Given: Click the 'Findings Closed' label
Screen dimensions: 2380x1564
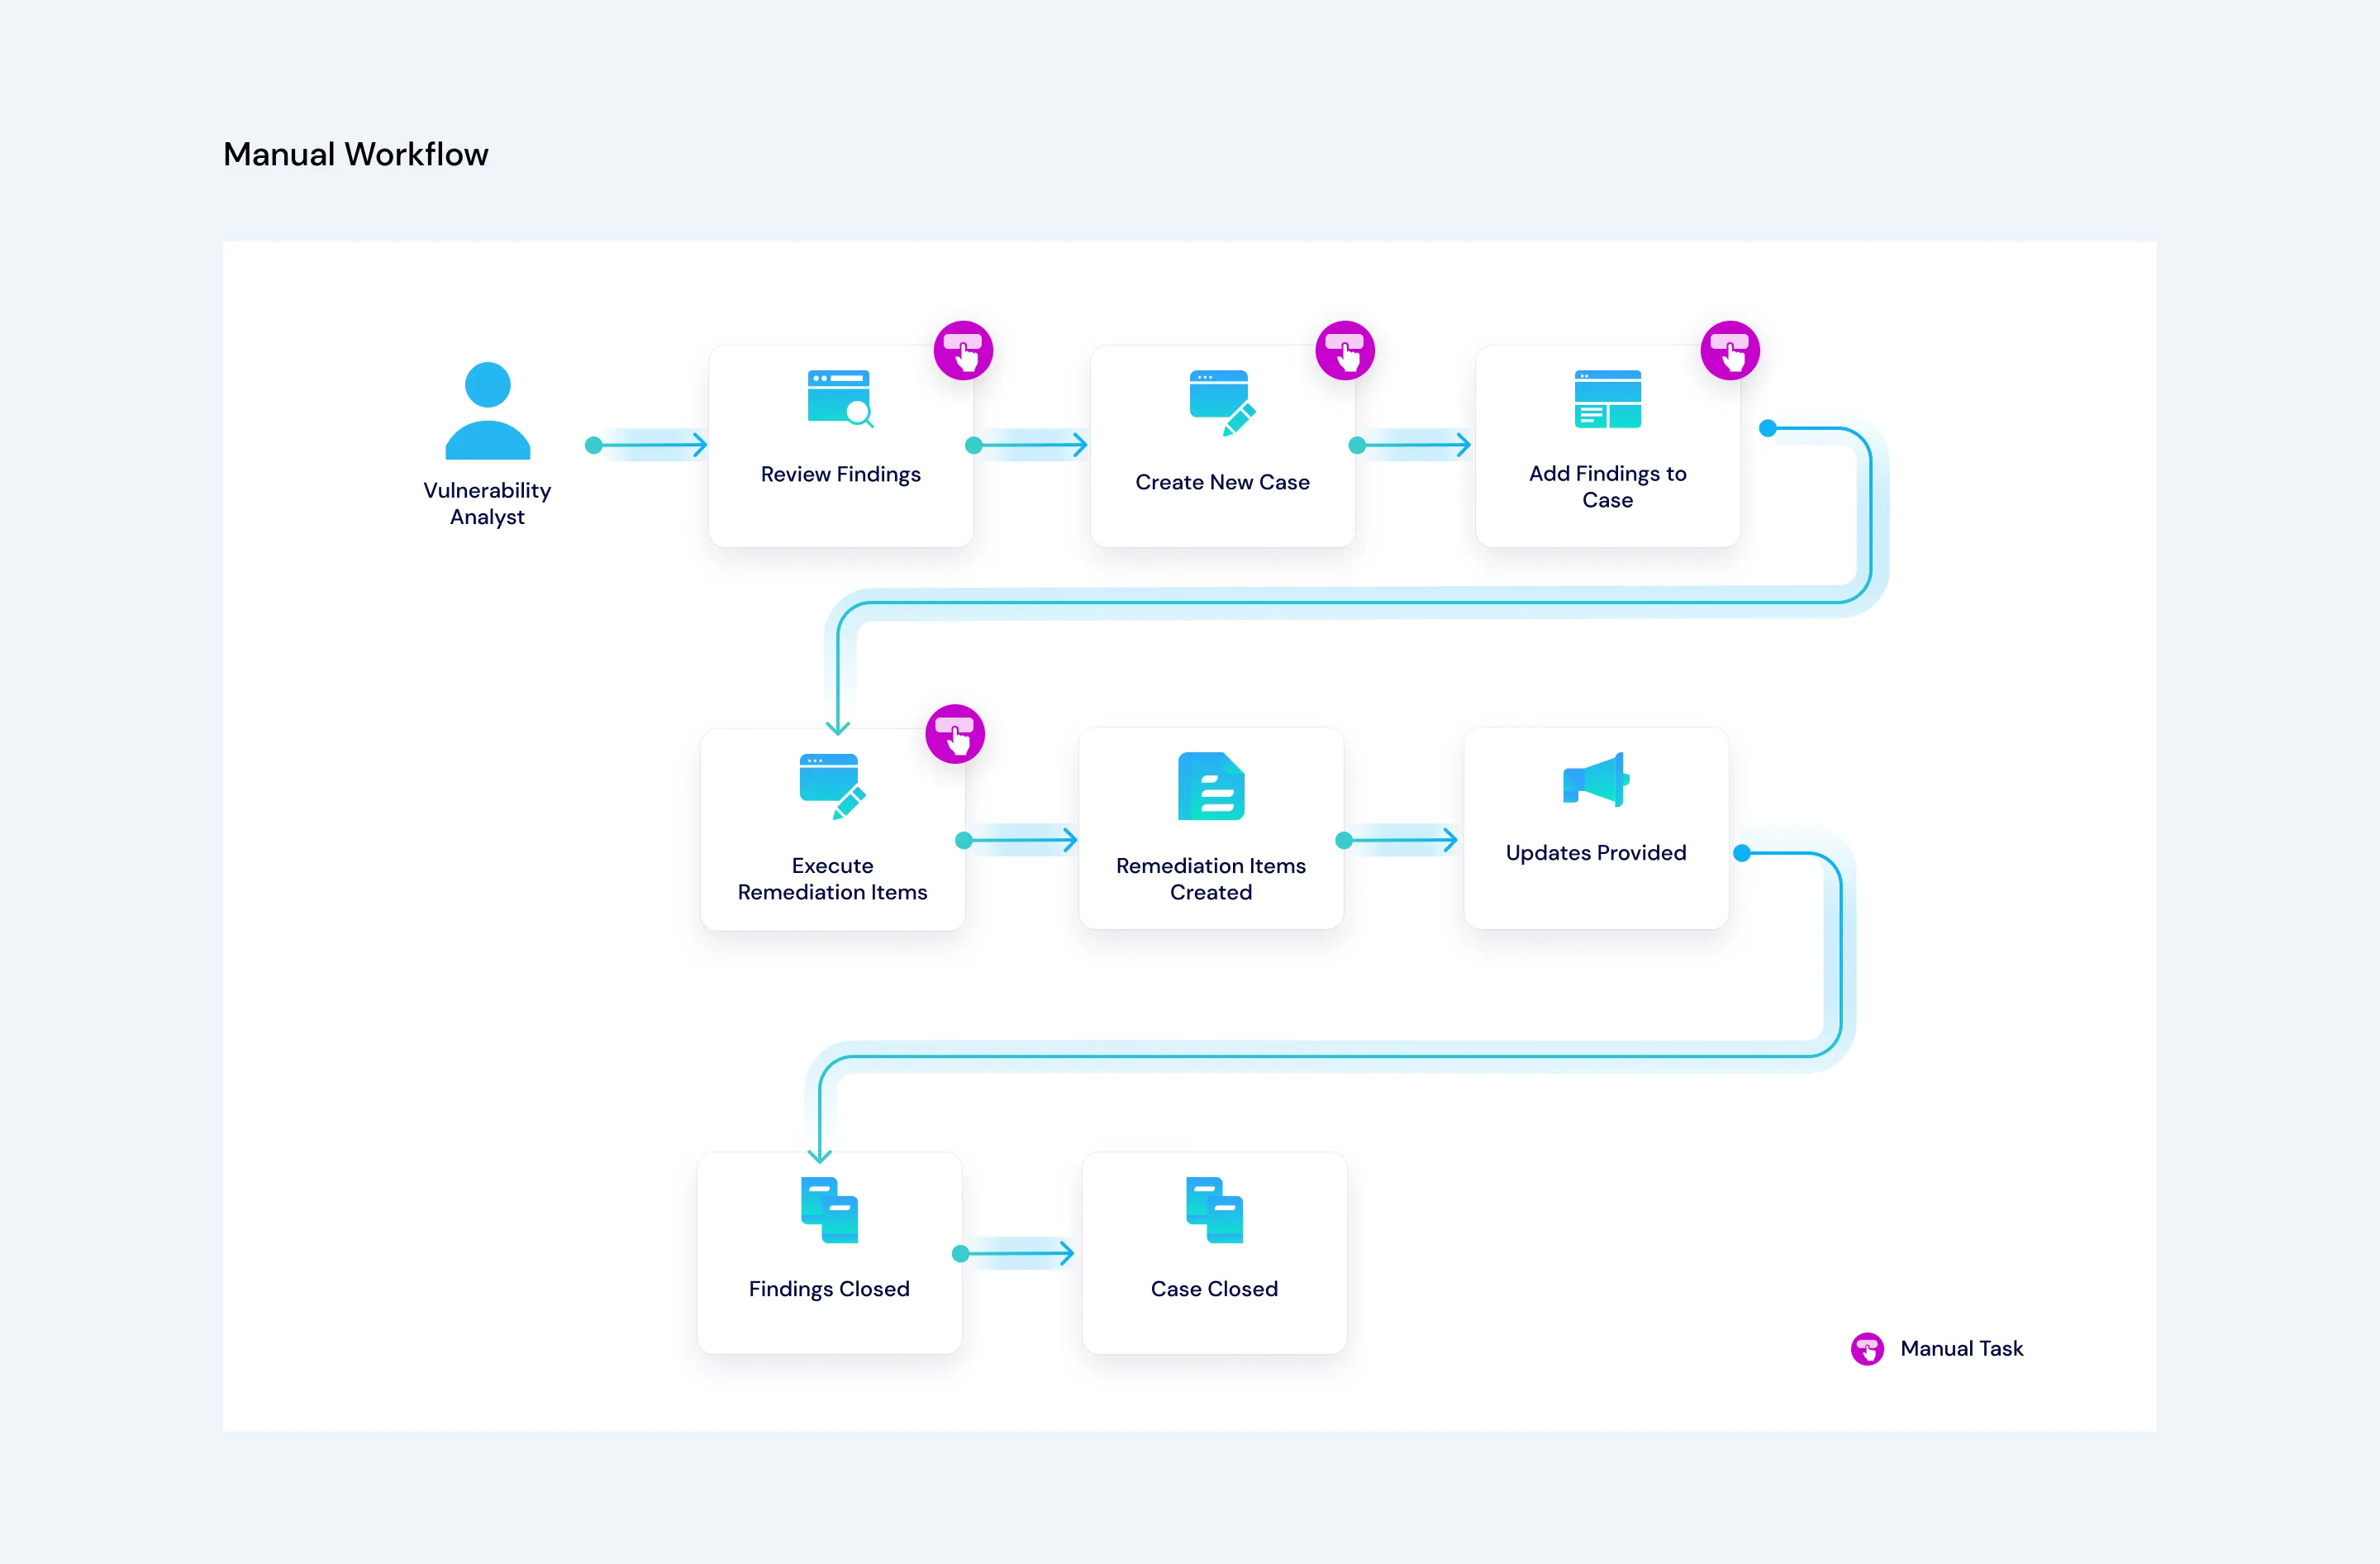Looking at the screenshot, I should [x=829, y=1289].
